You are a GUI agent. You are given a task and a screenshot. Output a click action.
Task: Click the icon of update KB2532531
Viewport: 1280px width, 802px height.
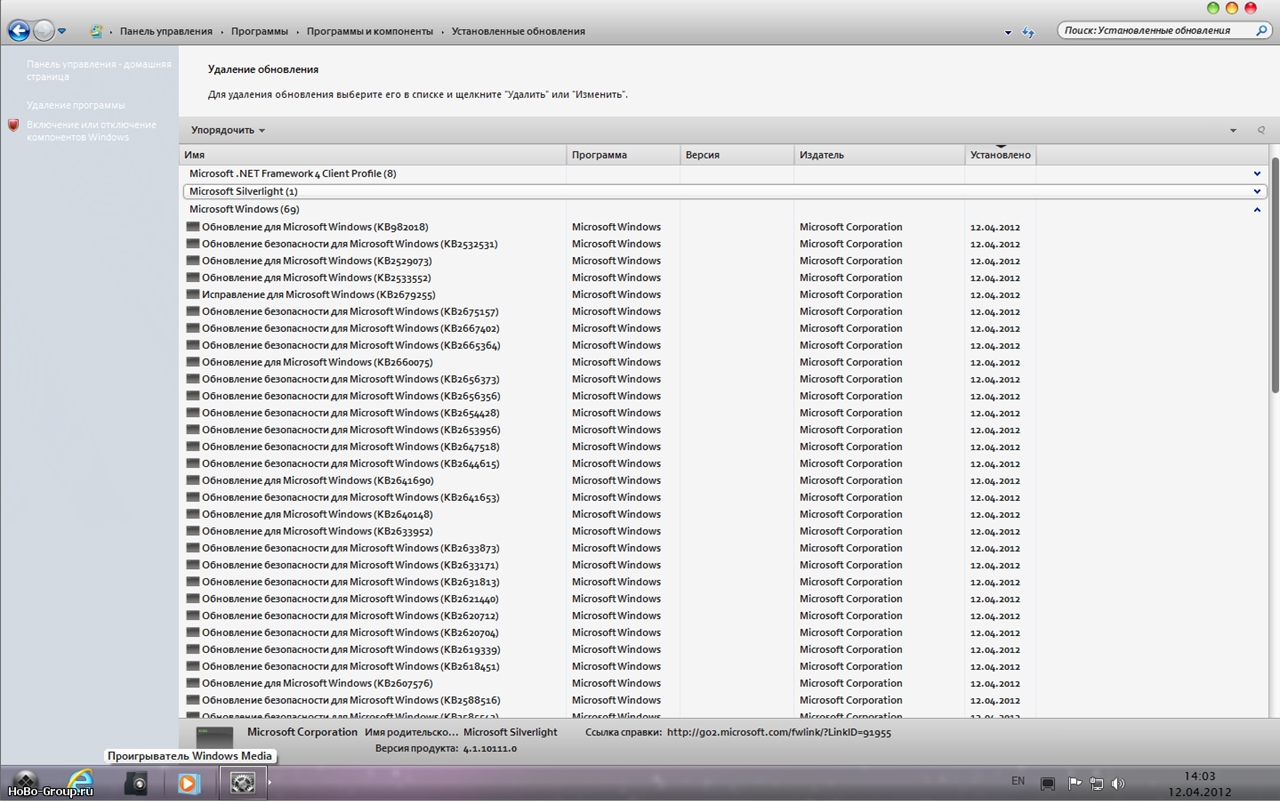click(x=193, y=244)
